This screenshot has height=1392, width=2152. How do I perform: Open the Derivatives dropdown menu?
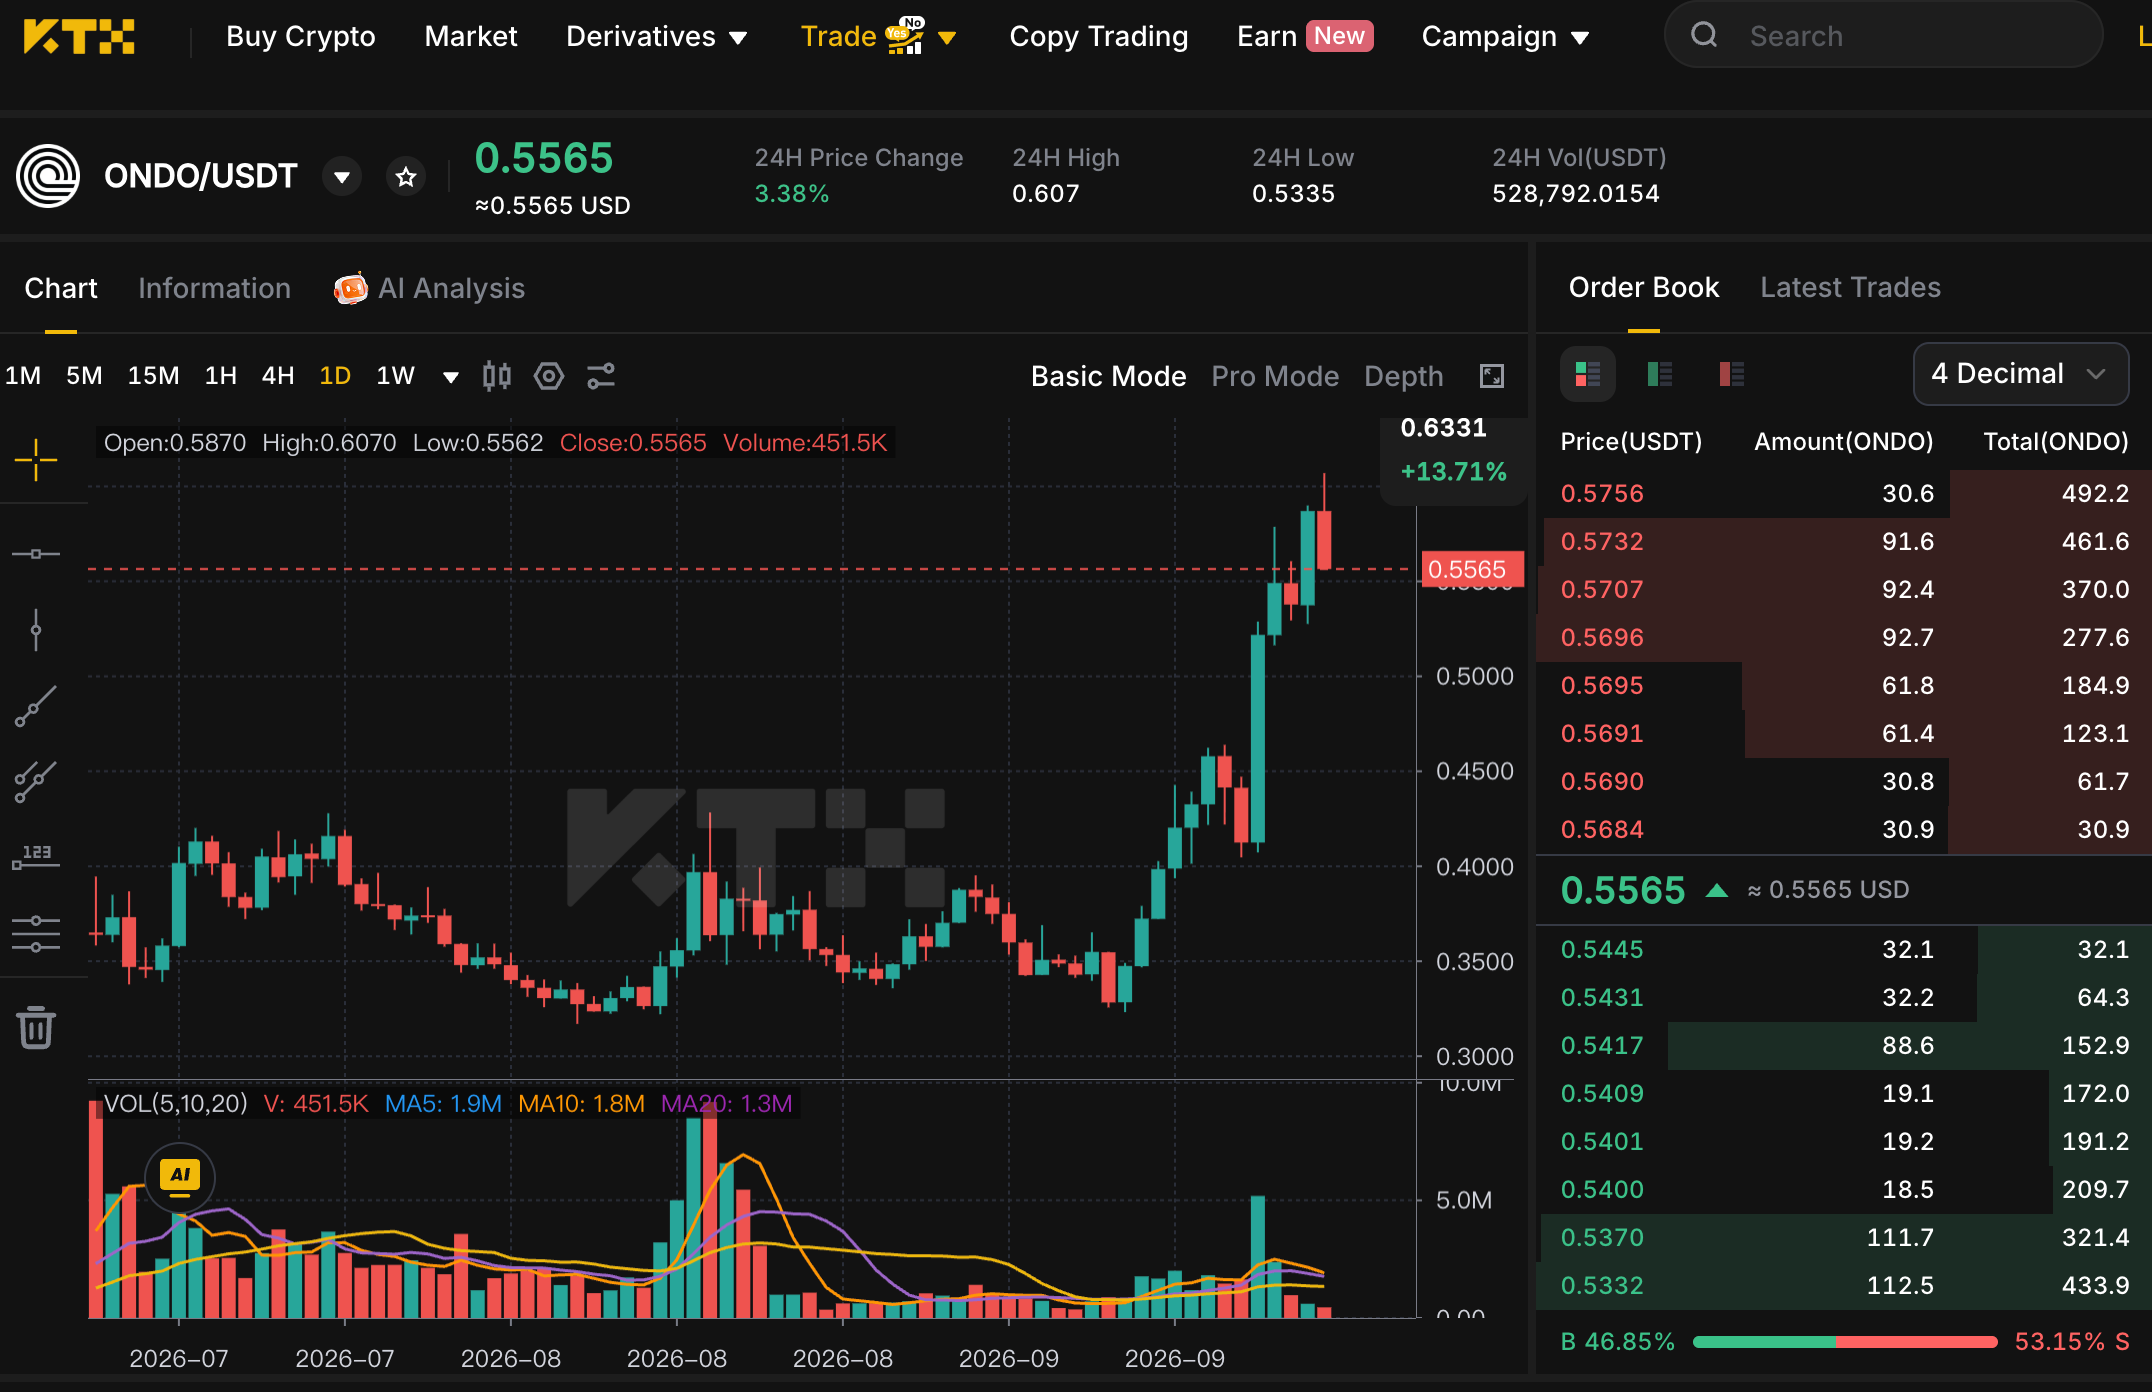[x=656, y=37]
